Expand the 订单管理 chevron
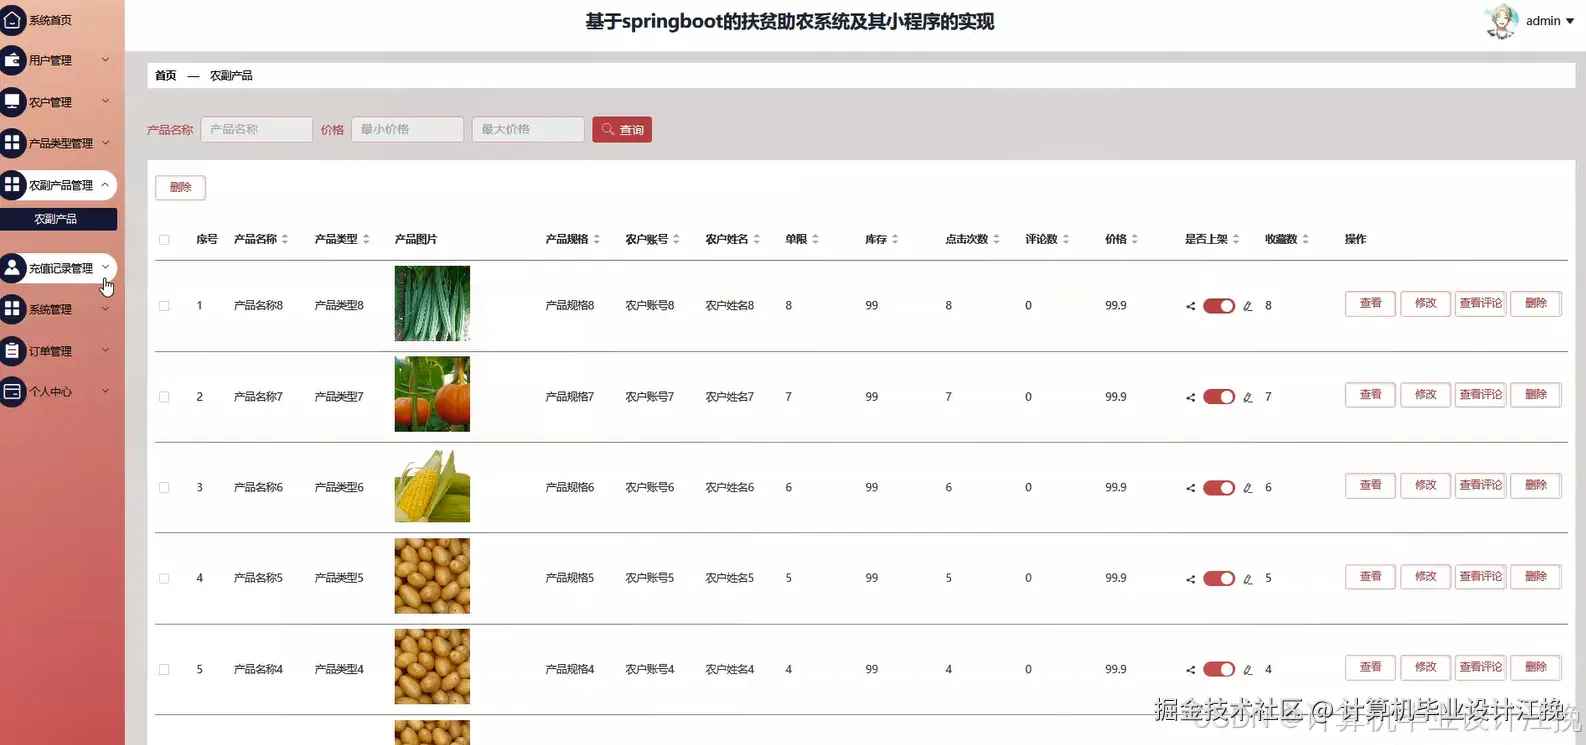 (106, 350)
